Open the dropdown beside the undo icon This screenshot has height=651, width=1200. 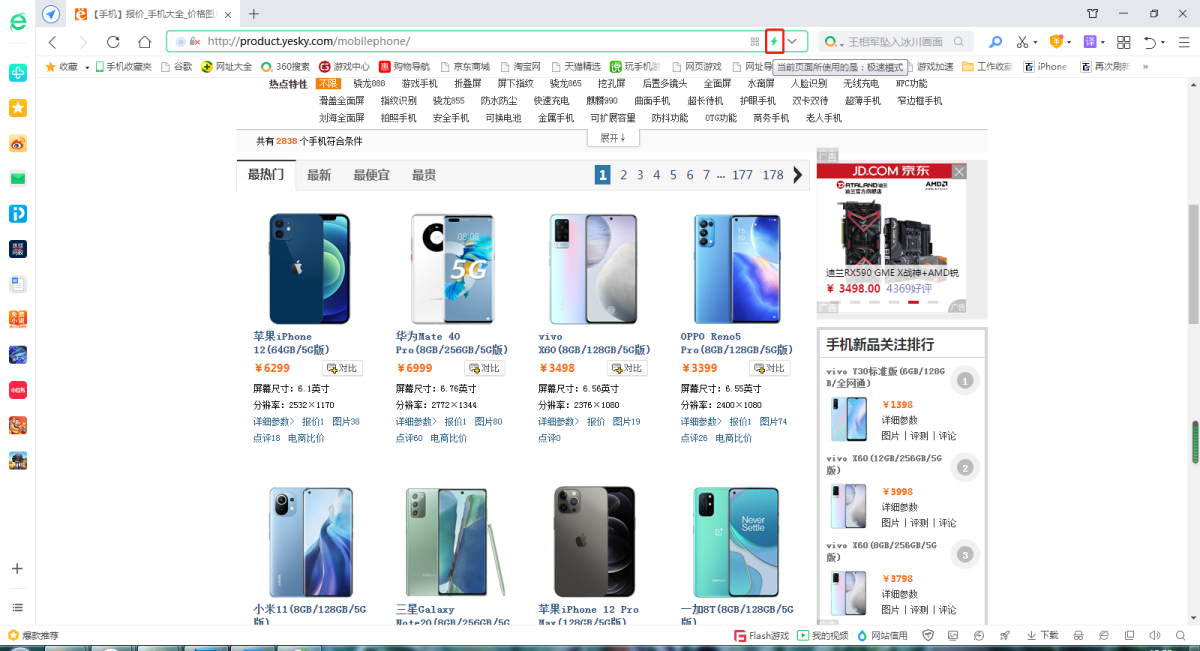1165,42
